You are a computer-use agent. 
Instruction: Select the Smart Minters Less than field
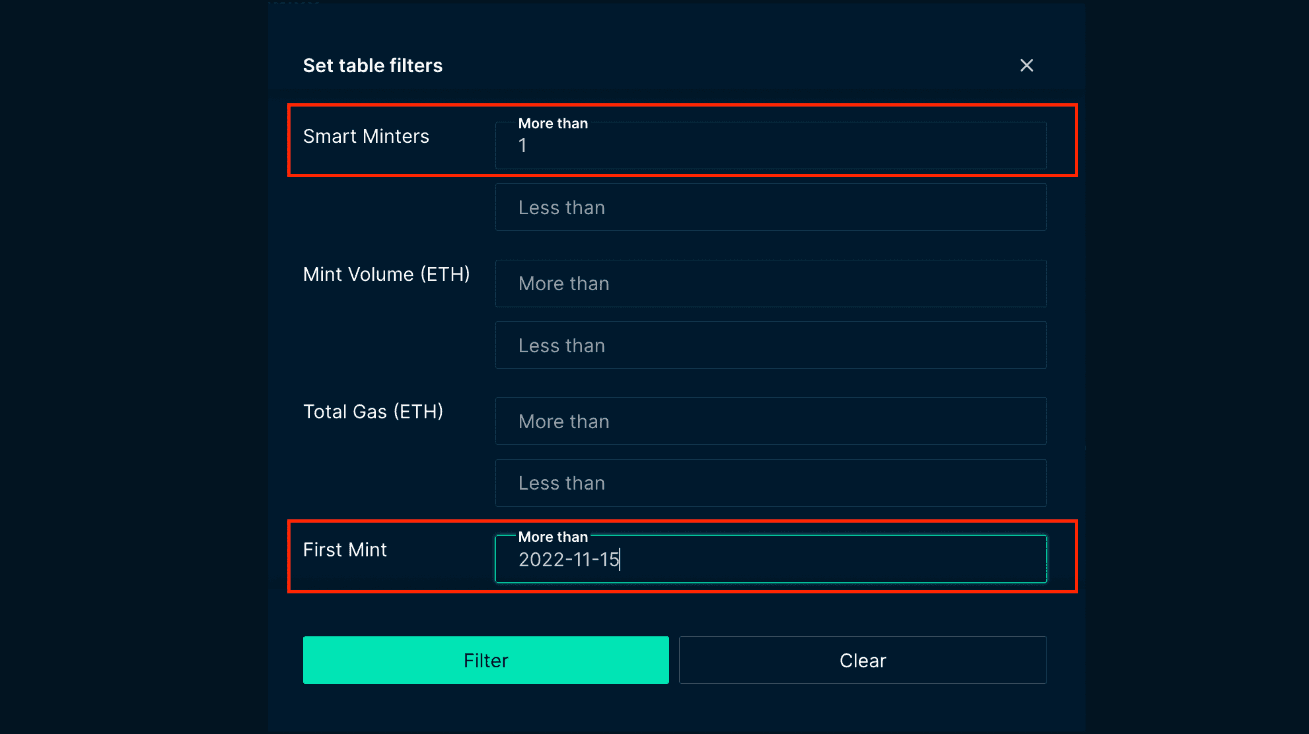tap(770, 207)
